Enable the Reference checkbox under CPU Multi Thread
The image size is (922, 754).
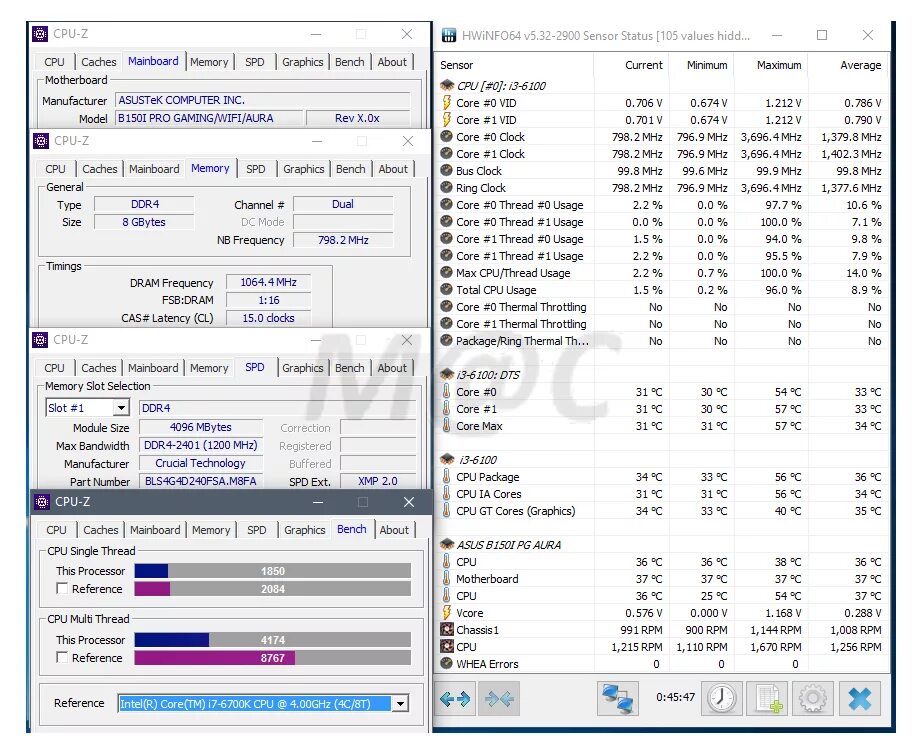[x=62, y=657]
